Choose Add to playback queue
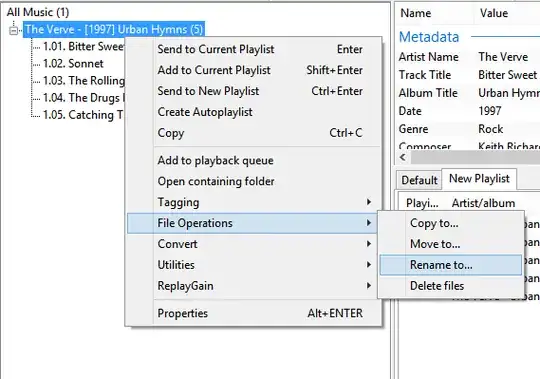 254,161
